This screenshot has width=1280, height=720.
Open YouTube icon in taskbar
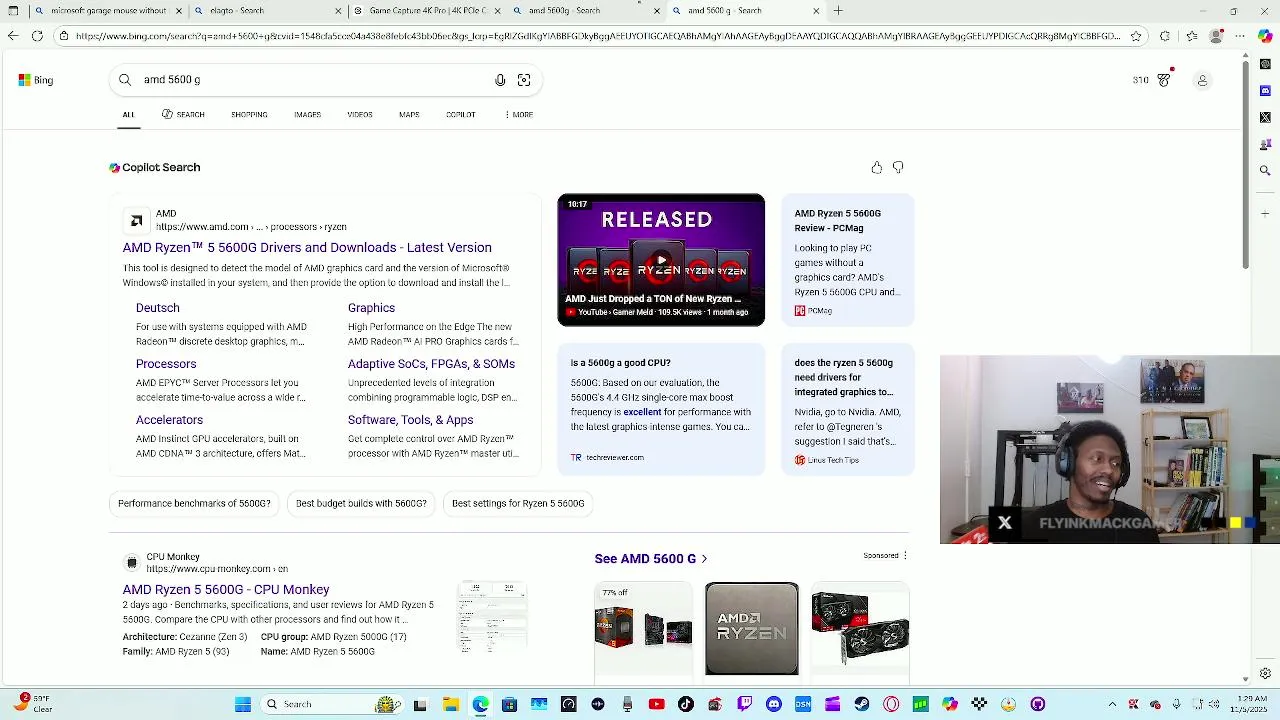(x=656, y=704)
